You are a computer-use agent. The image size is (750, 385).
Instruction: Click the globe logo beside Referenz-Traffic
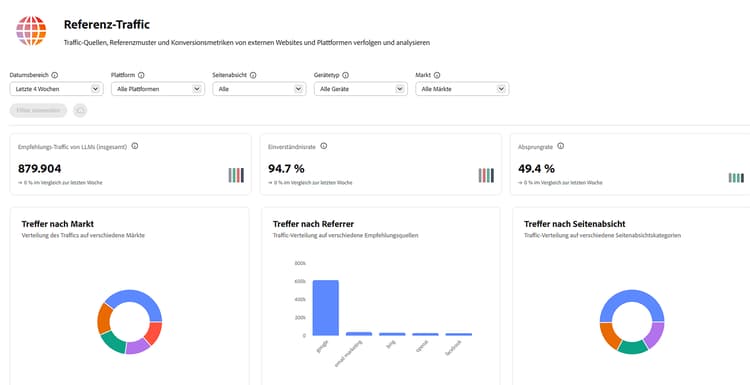point(31,31)
